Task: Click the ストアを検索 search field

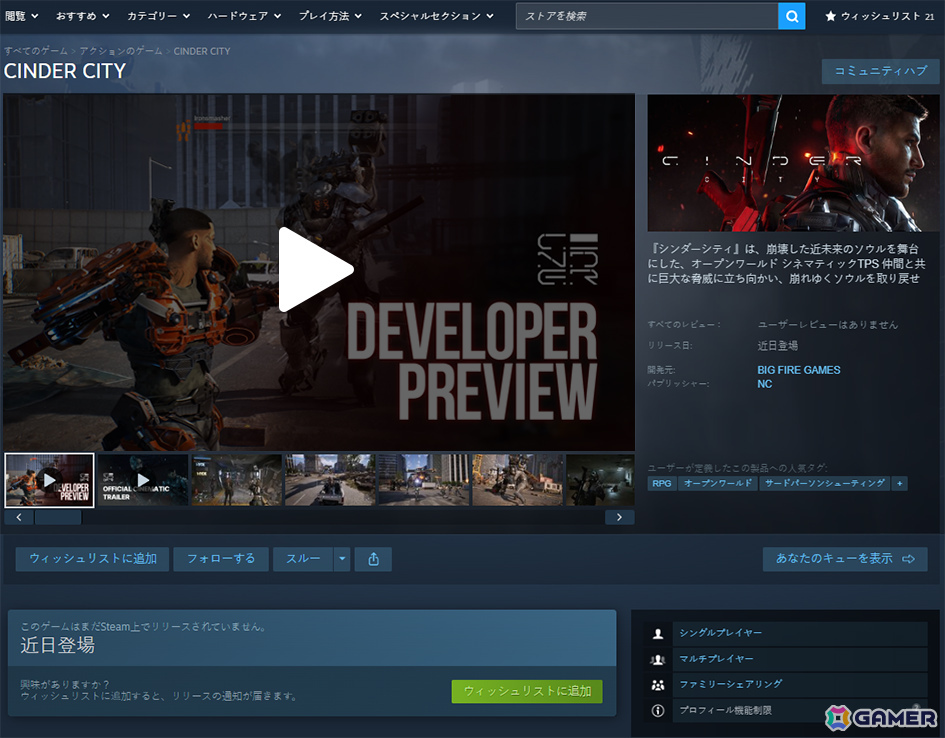Action: 647,16
